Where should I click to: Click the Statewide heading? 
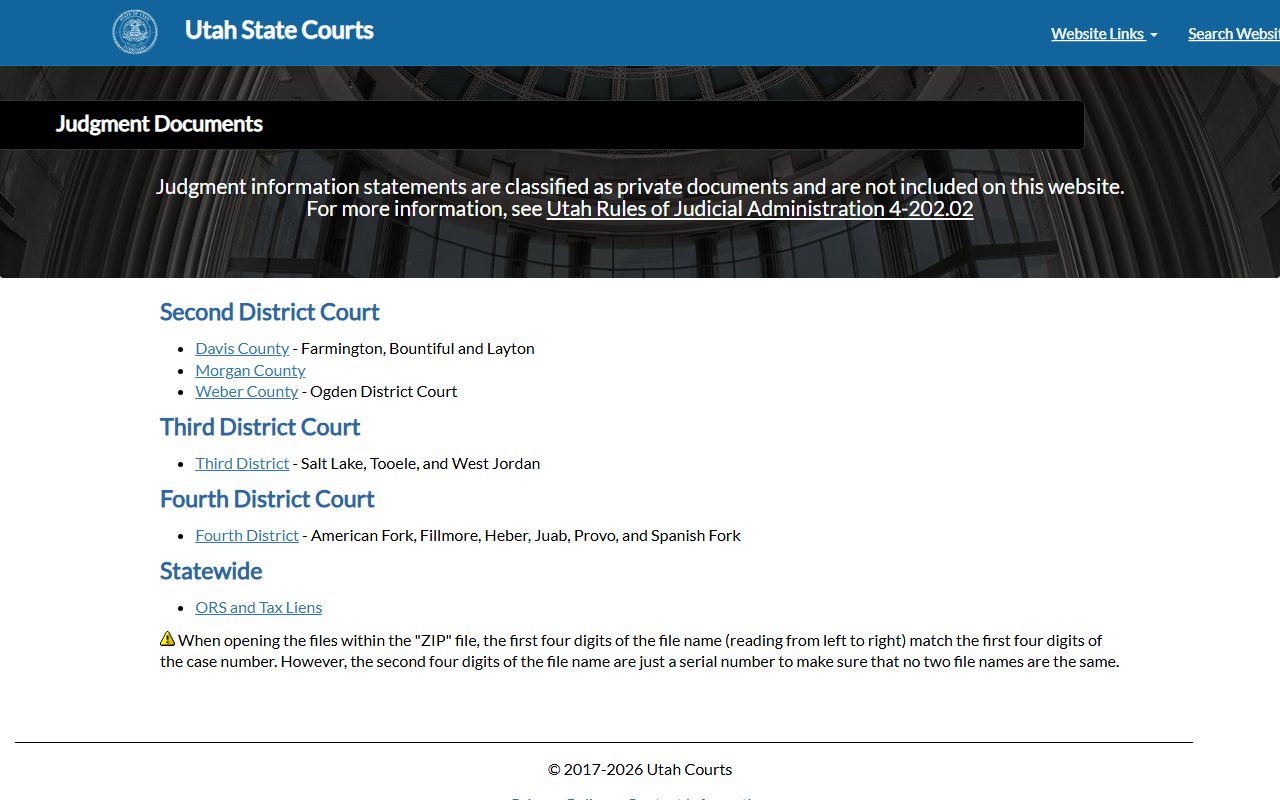pyautogui.click(x=211, y=571)
